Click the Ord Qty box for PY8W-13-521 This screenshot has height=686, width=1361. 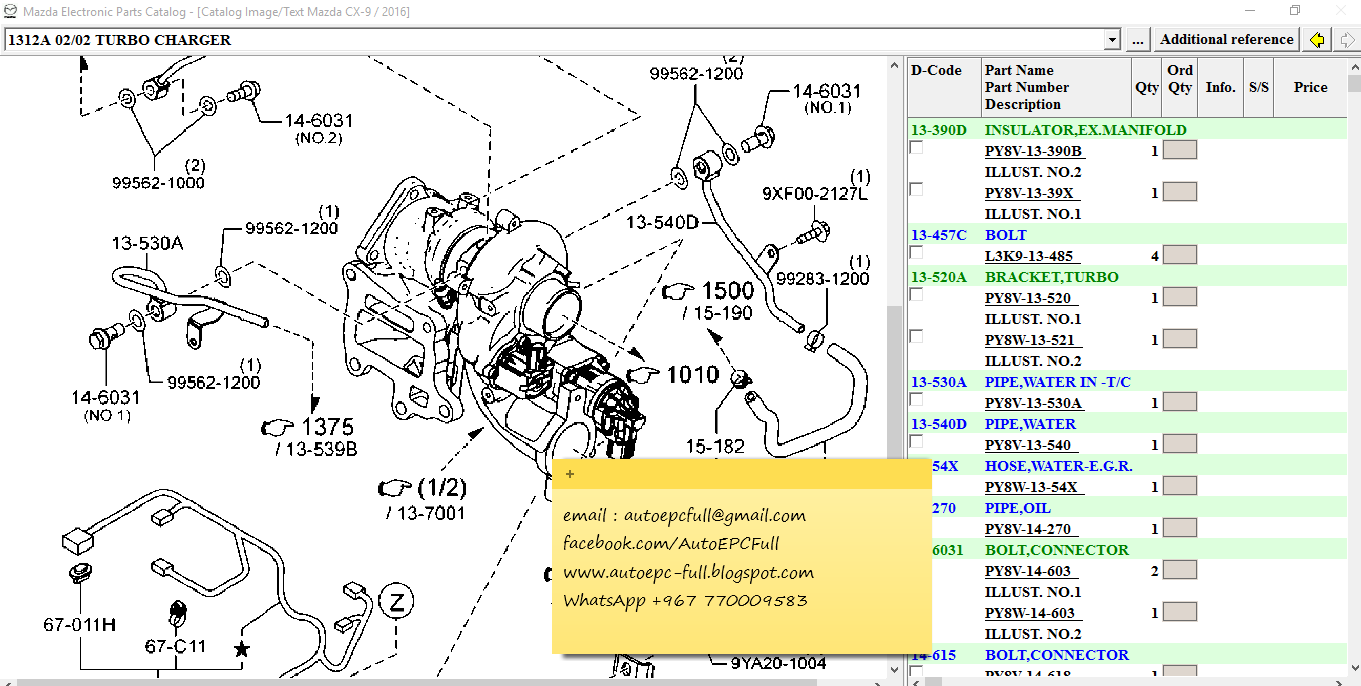[1180, 339]
